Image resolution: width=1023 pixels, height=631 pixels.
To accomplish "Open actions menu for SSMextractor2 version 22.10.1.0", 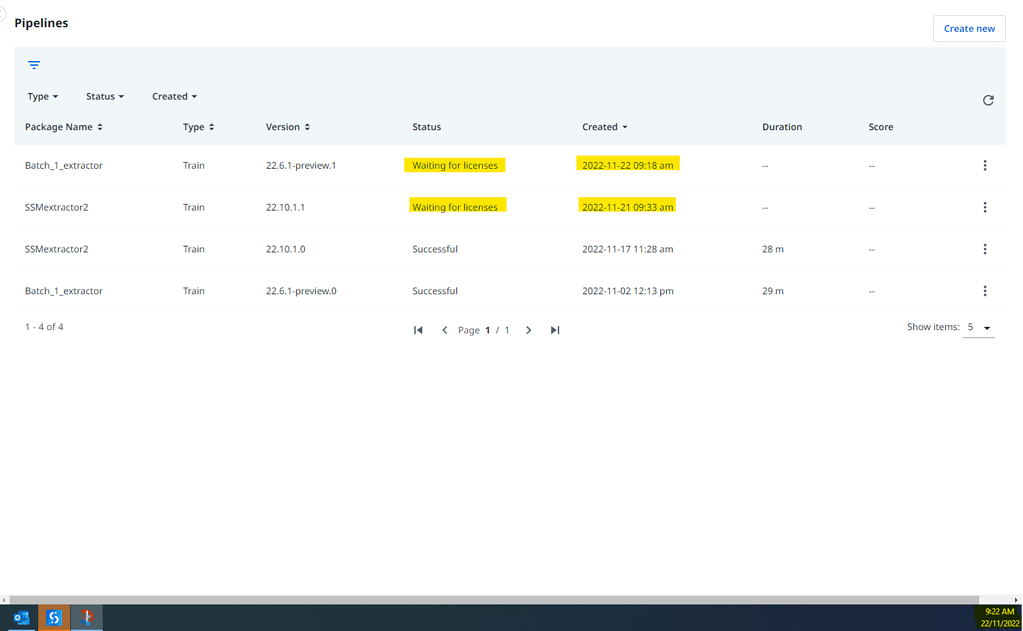I will click(985, 249).
